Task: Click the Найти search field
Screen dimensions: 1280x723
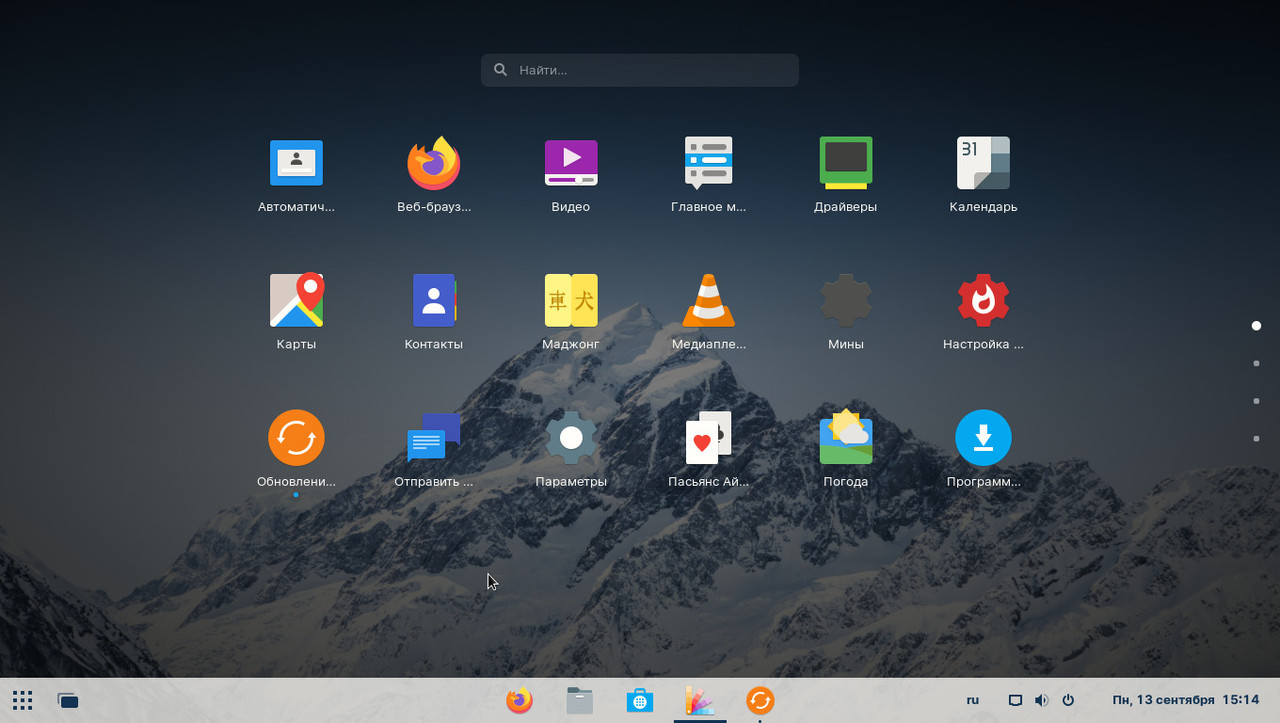Action: (x=640, y=70)
